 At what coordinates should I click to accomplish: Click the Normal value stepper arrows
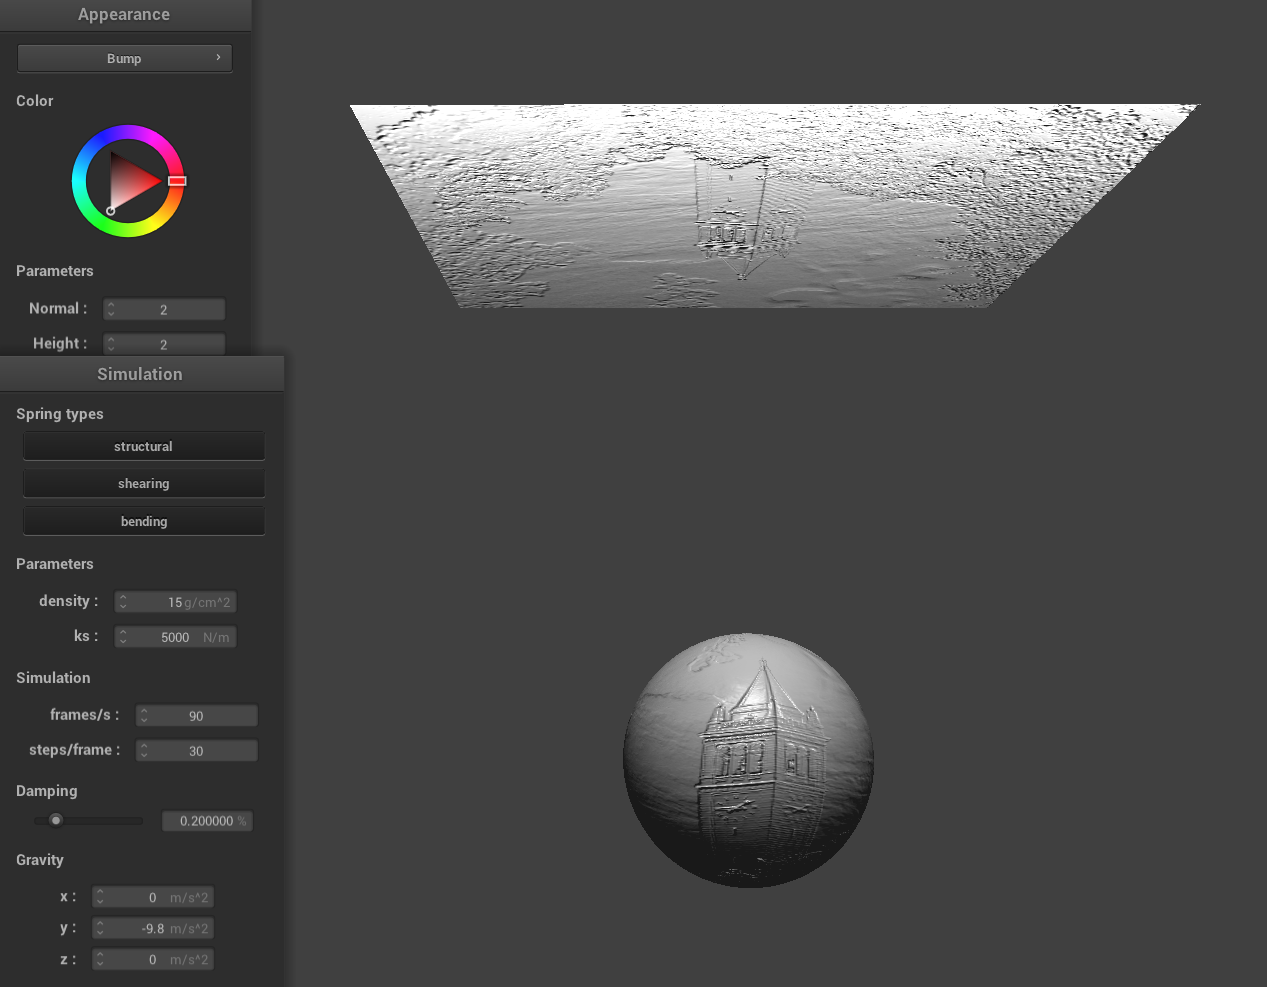pyautogui.click(x=111, y=310)
